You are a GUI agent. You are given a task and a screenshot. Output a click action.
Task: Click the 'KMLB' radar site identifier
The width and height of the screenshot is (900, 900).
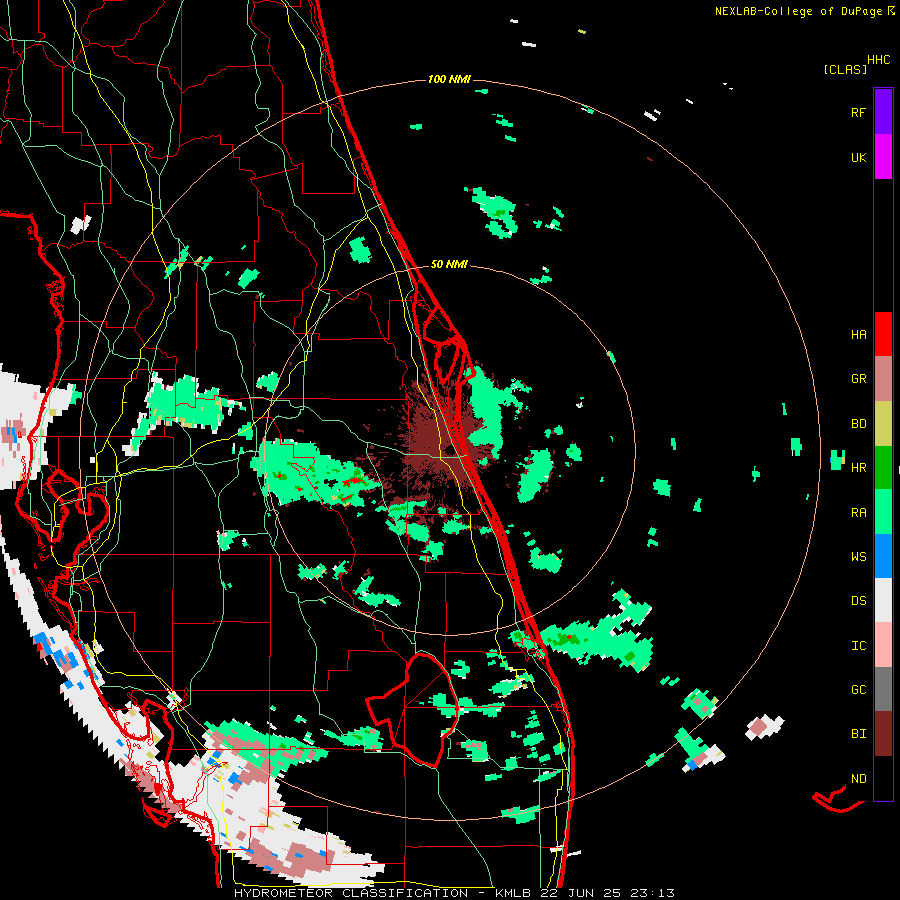point(513,893)
